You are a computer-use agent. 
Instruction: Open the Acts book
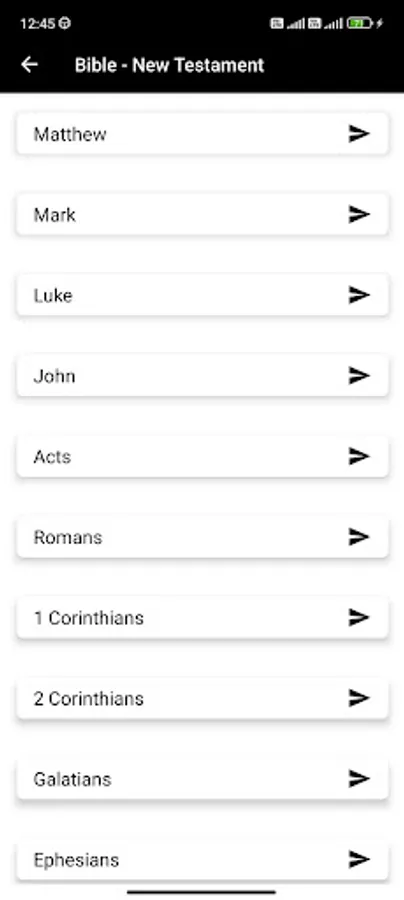point(203,456)
